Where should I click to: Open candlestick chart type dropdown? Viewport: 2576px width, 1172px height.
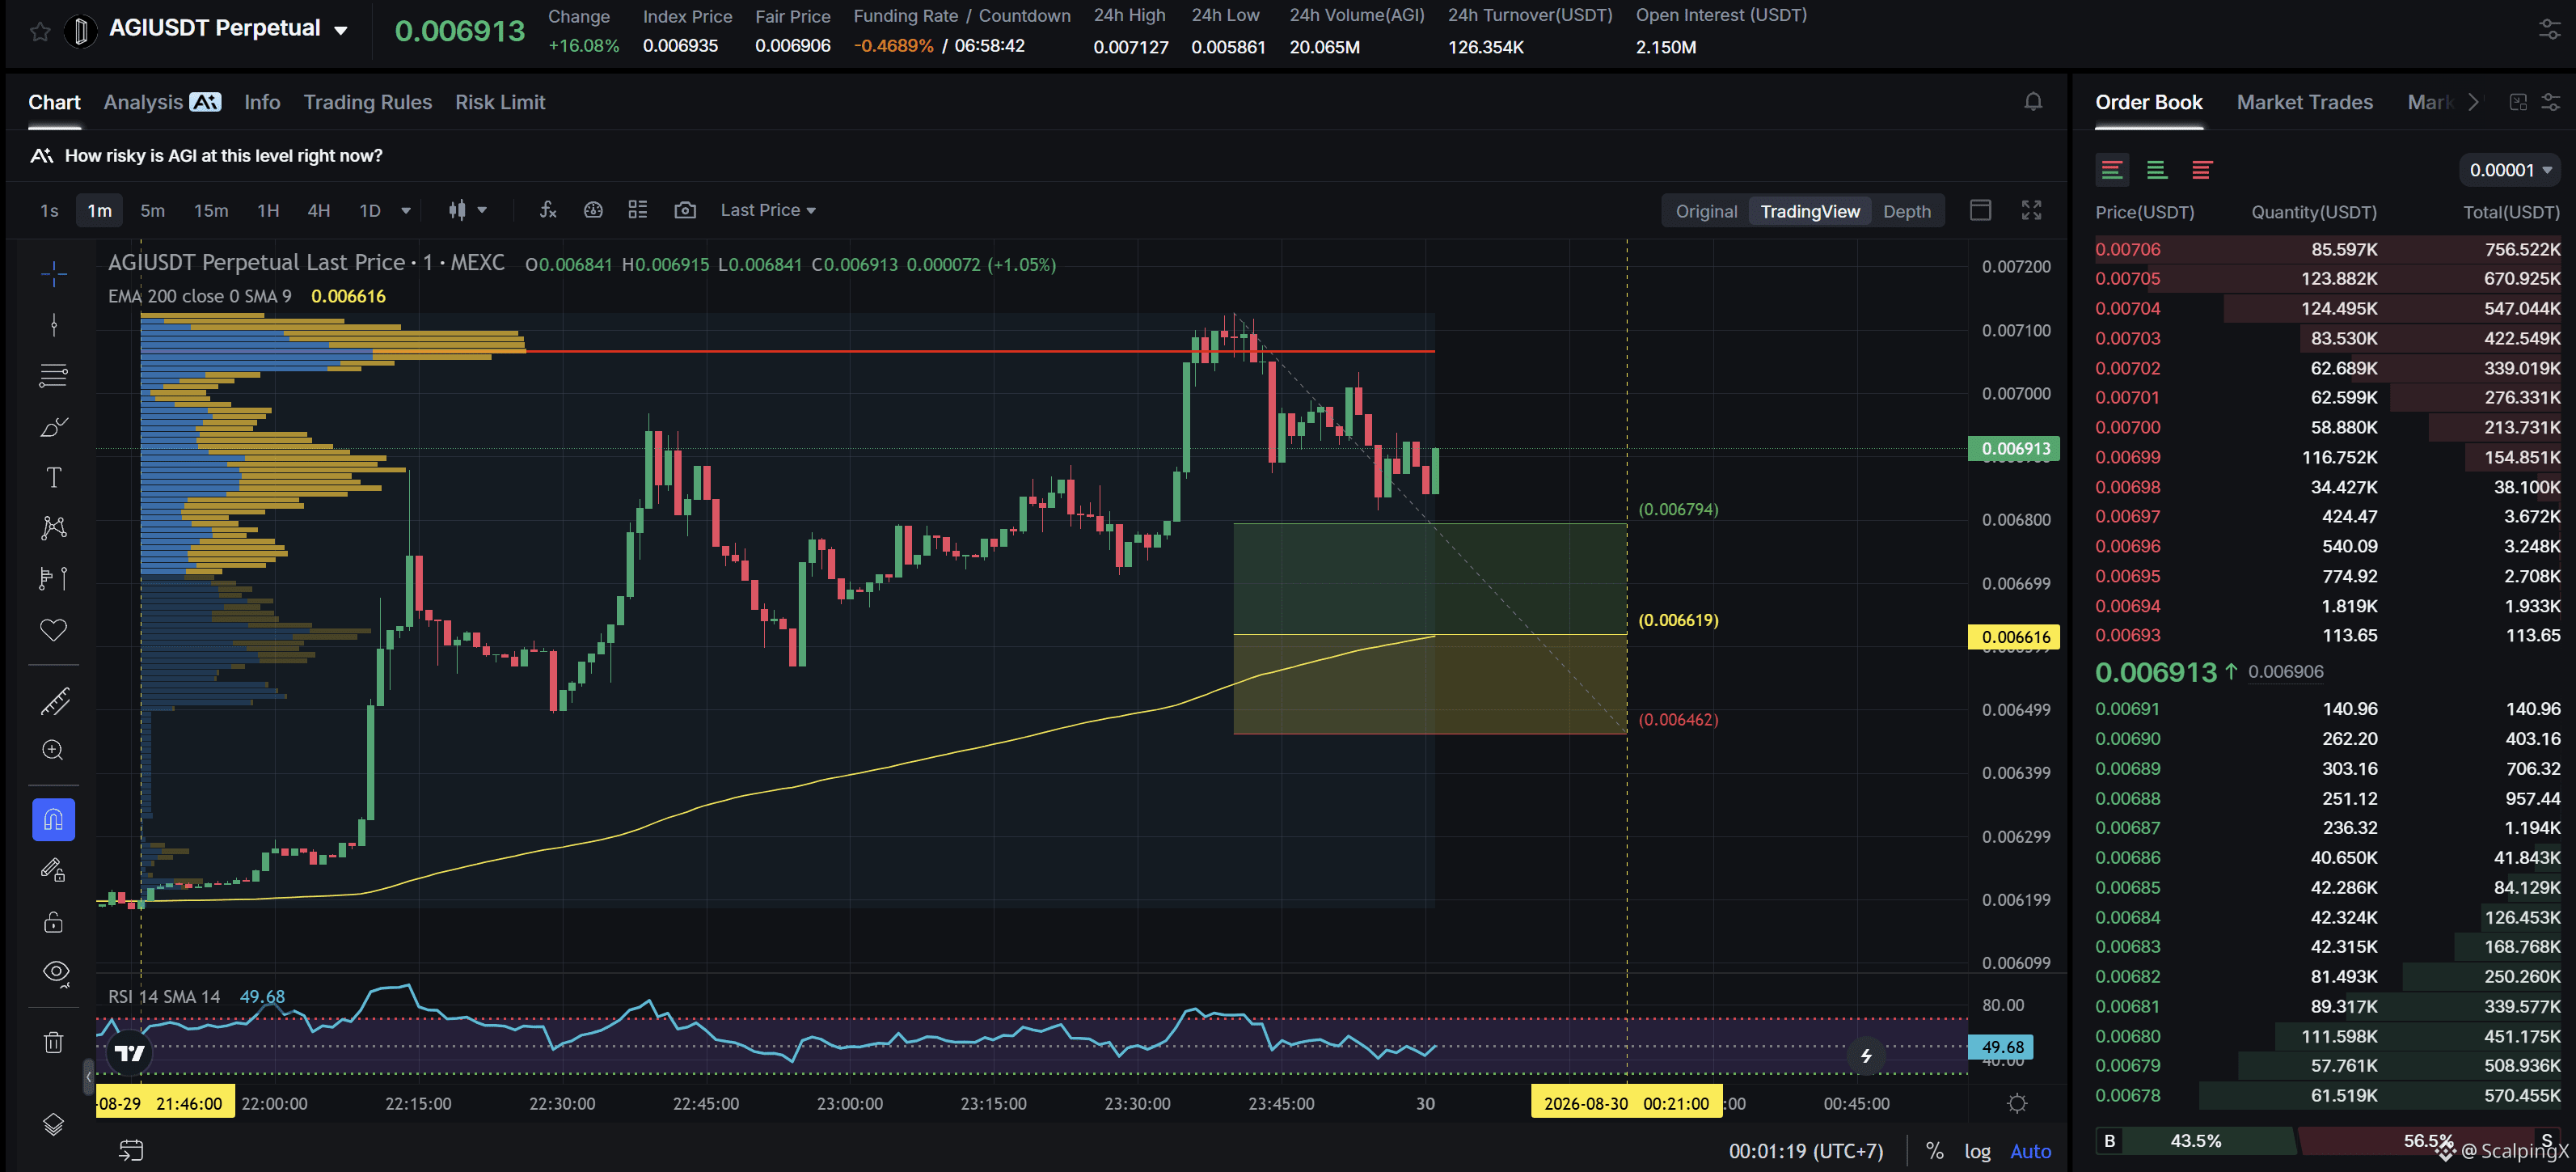tap(467, 210)
